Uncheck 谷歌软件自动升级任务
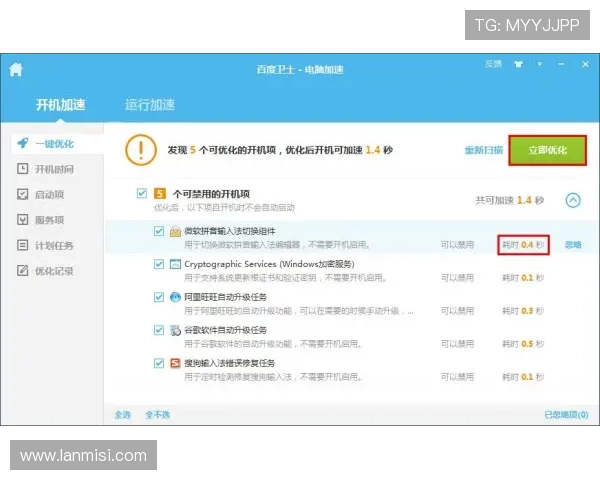 (x=159, y=330)
